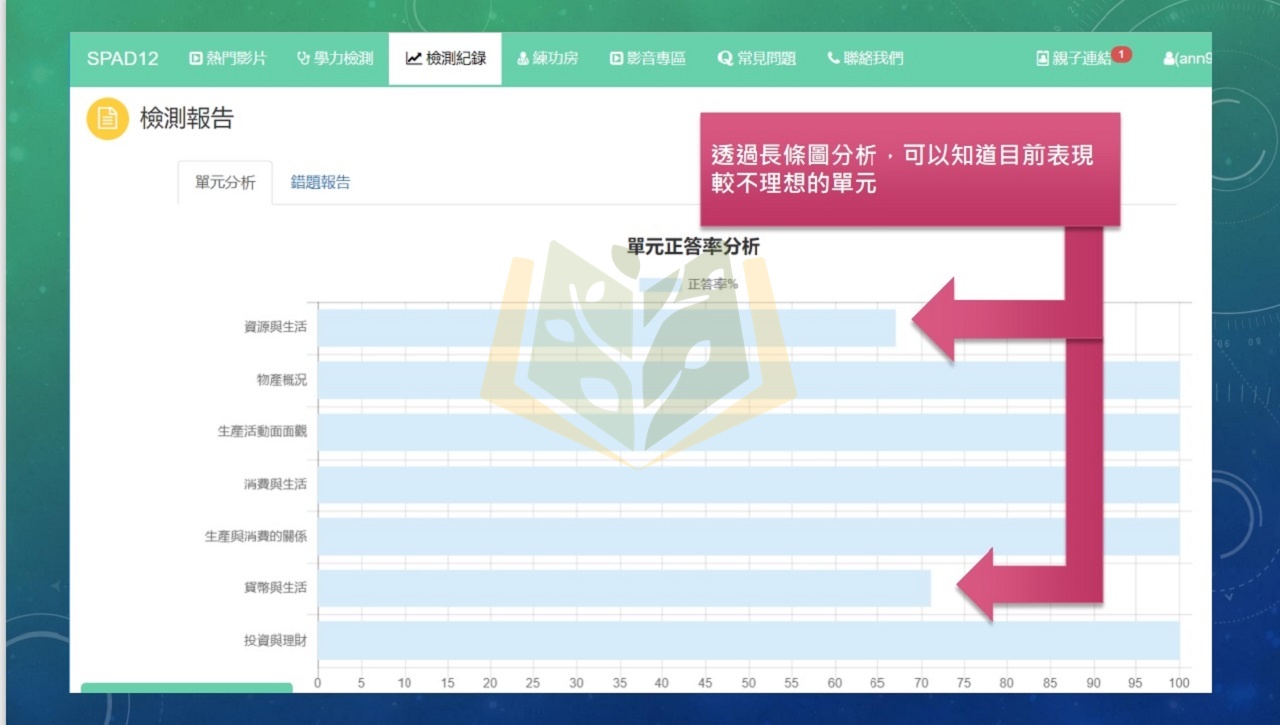Click the 貨幣與生活 axis label

275,588
